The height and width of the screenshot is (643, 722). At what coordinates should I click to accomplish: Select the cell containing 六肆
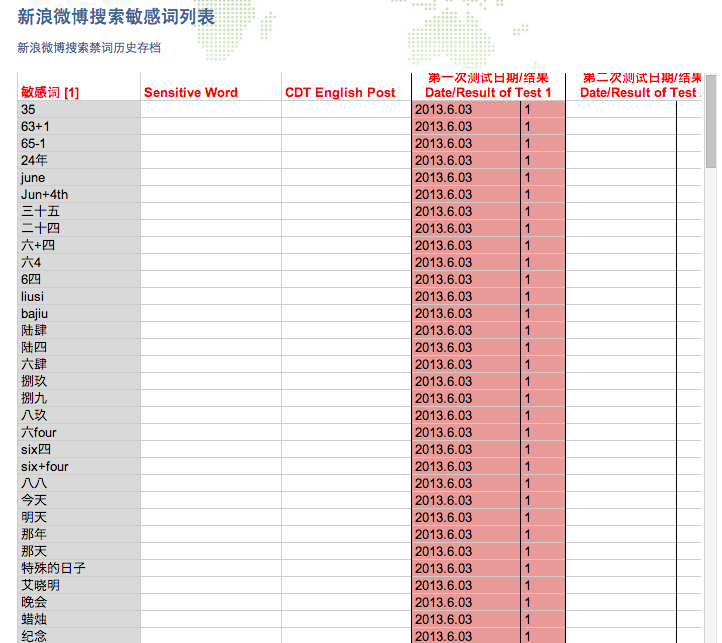[79, 365]
